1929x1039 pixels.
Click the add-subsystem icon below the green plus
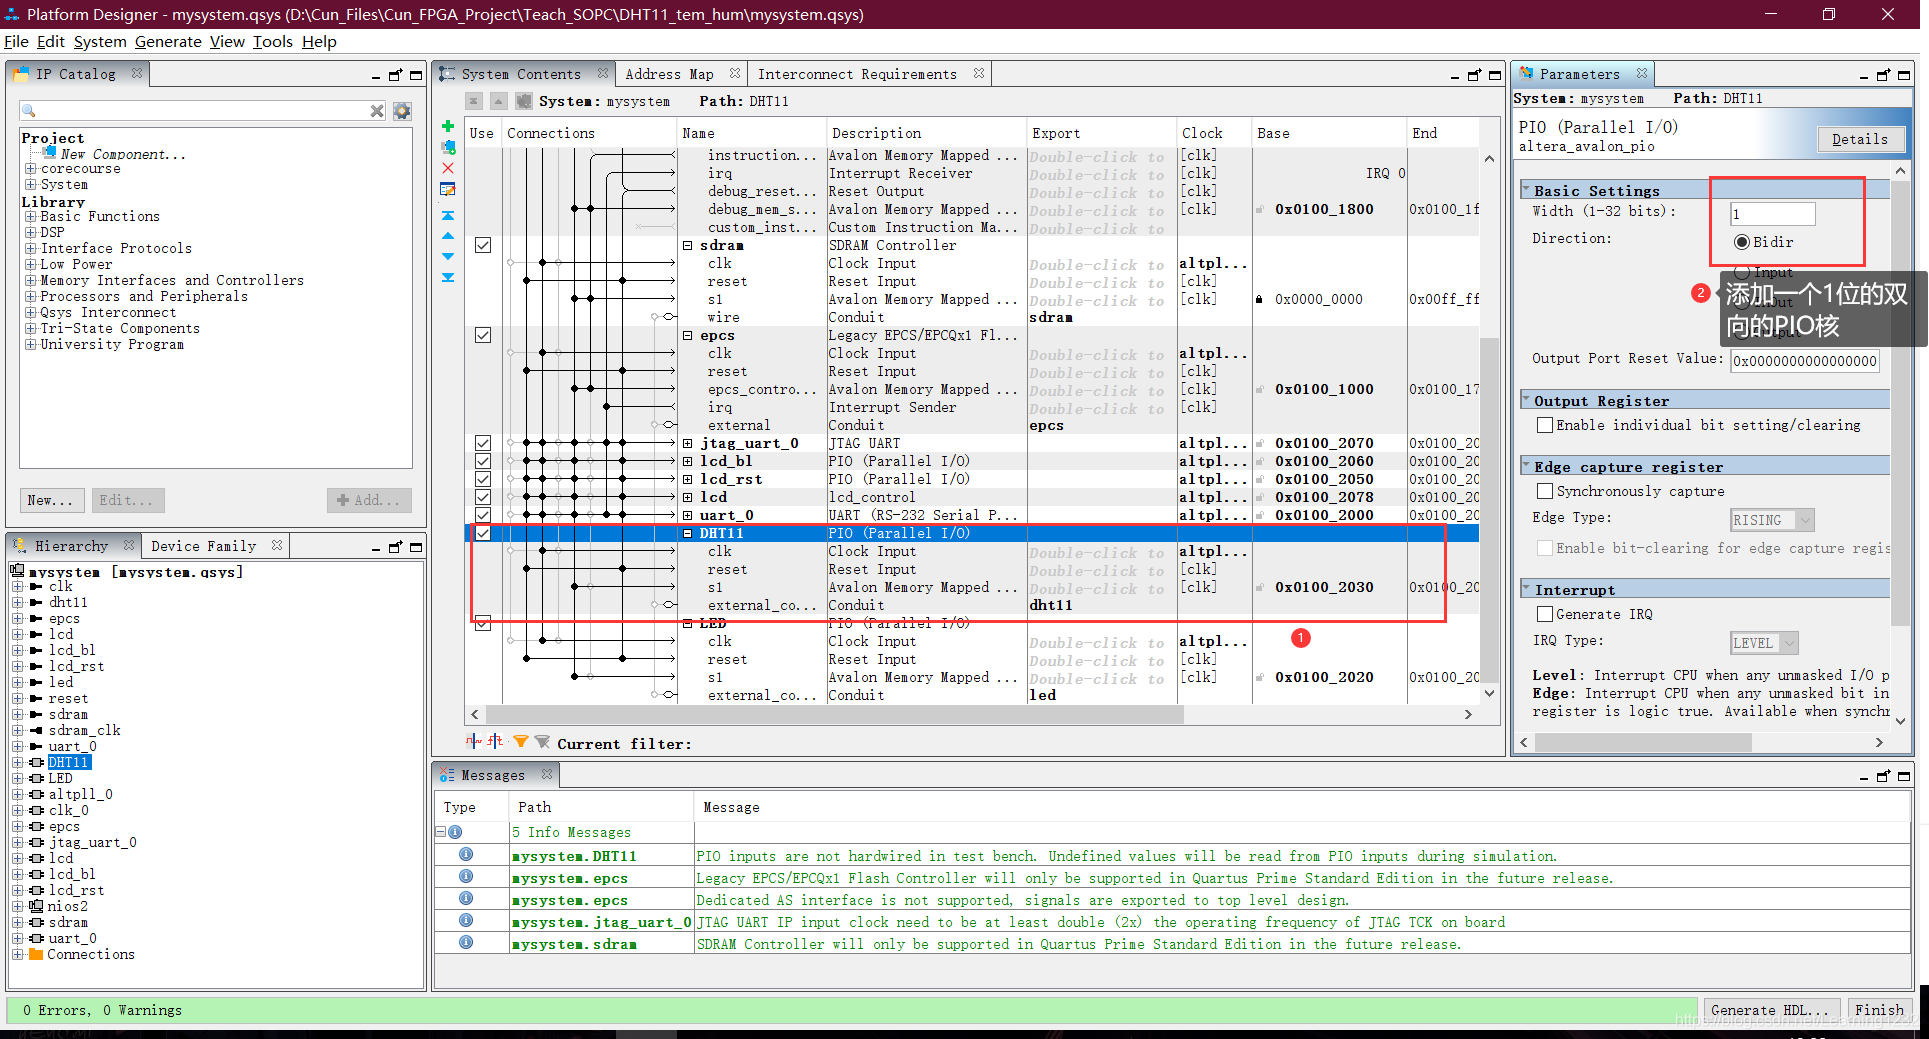click(x=448, y=147)
